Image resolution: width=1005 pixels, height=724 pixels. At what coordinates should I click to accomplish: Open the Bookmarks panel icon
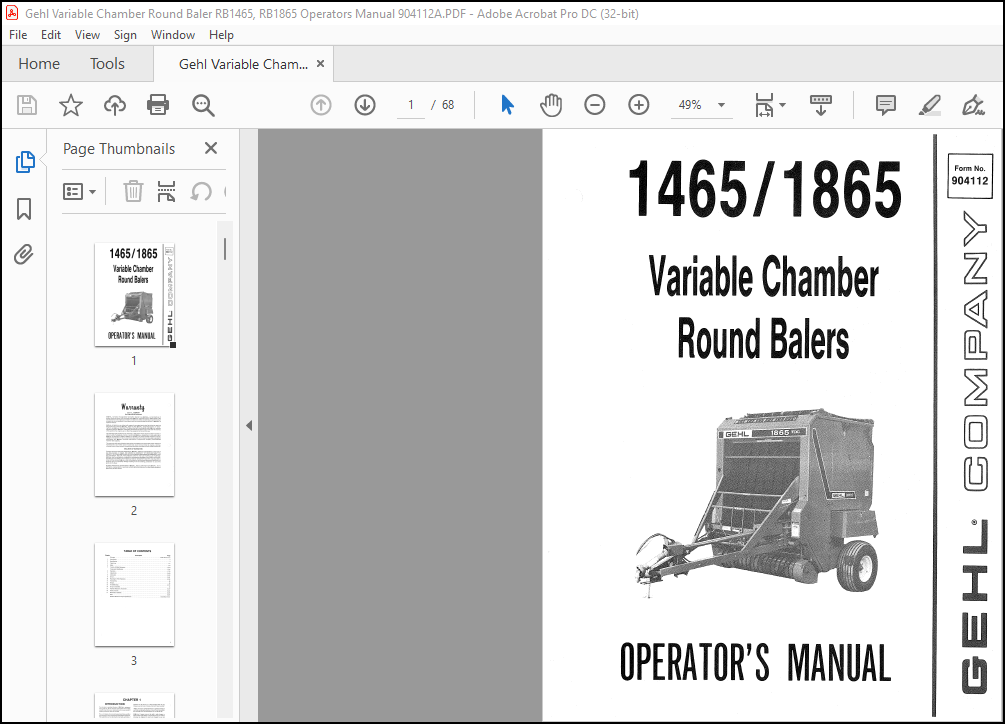tap(24, 209)
